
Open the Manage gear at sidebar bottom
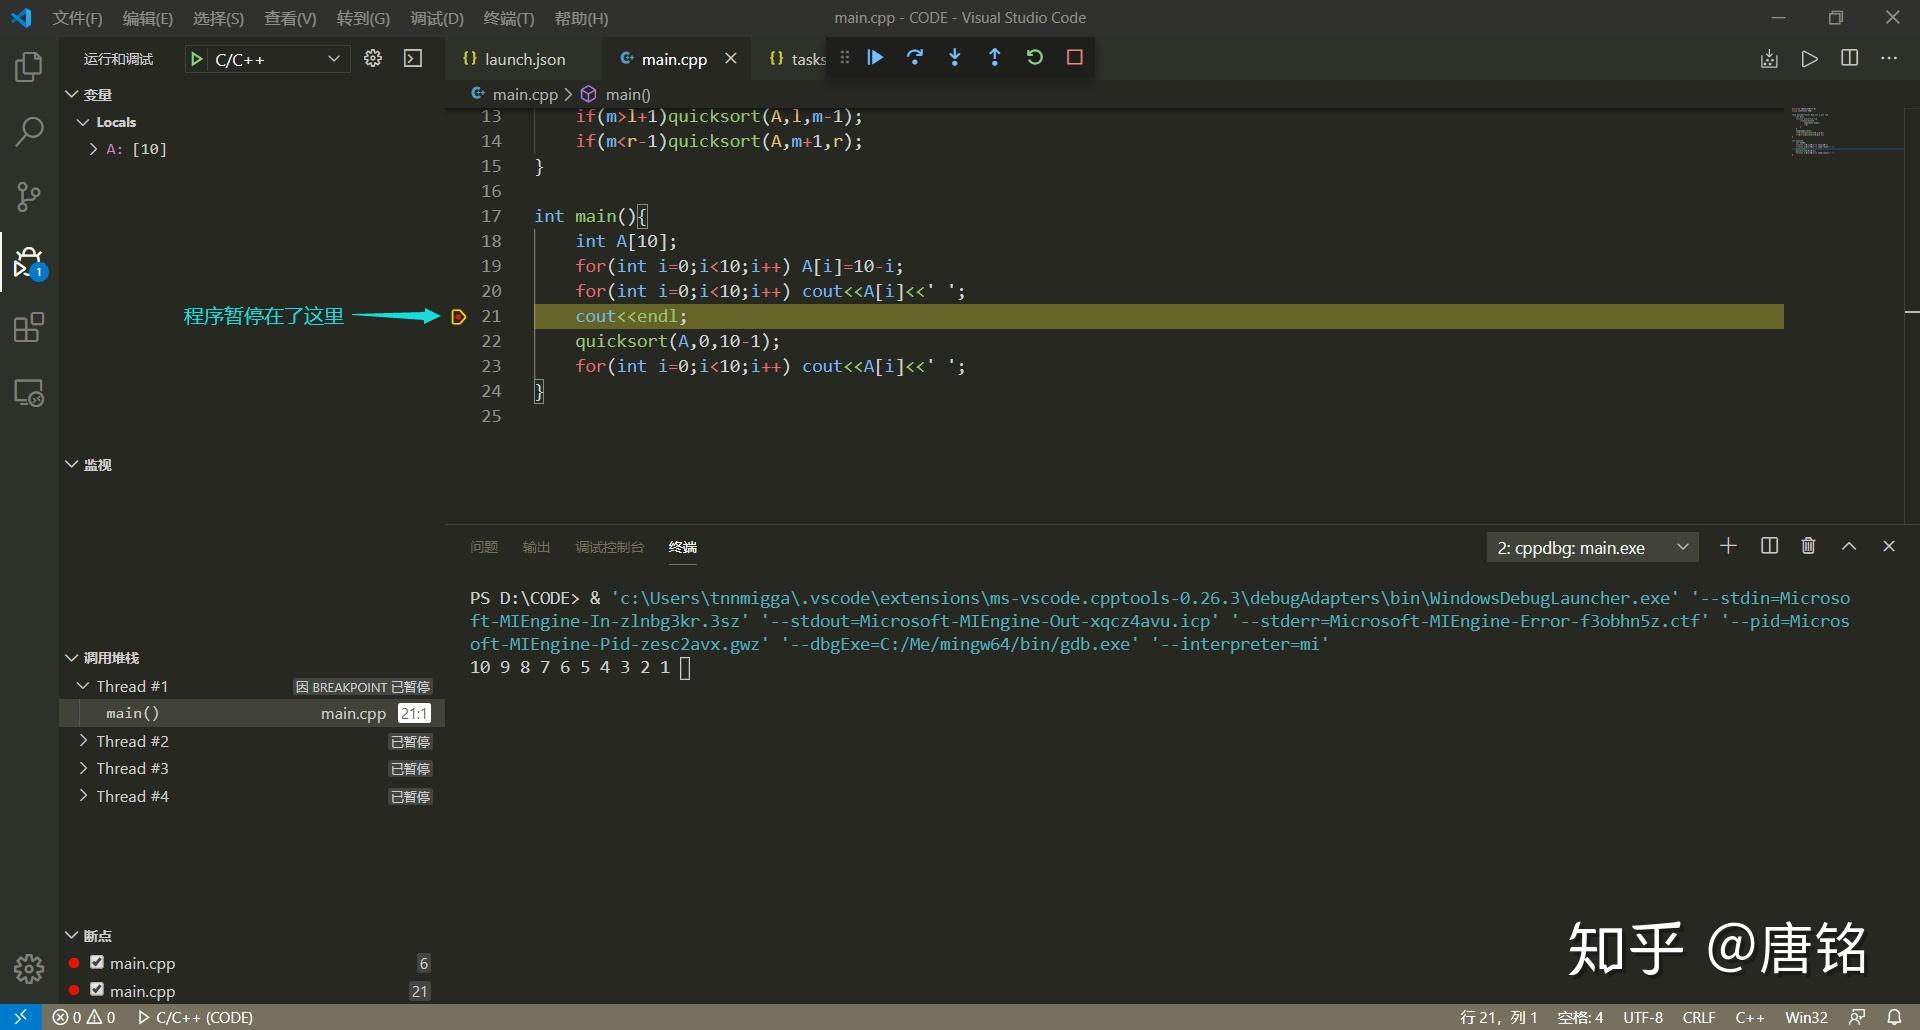pos(29,968)
